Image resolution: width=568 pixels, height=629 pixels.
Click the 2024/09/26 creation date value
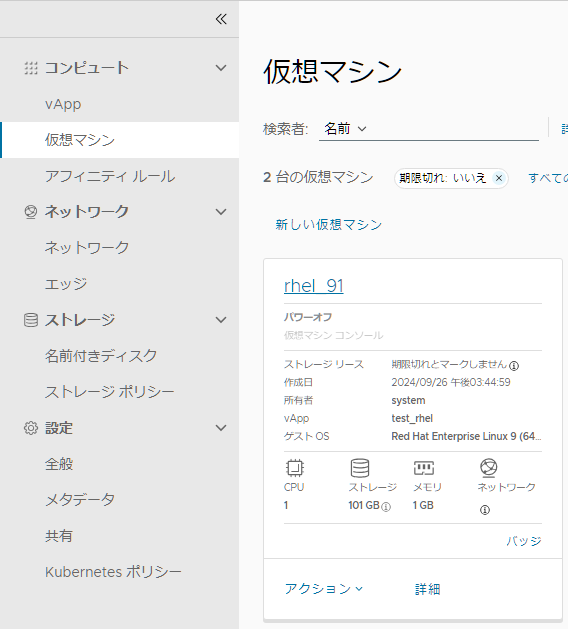pos(451,382)
